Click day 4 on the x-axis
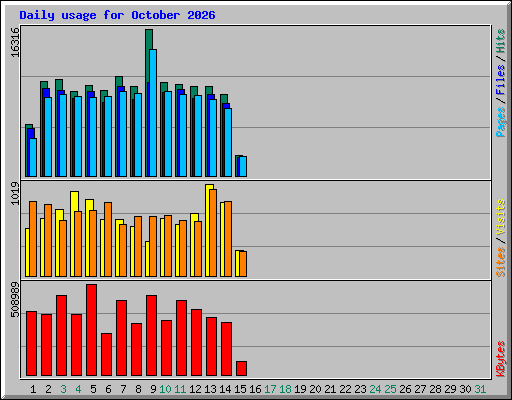Viewport: 512px width, 400px height. click(x=78, y=389)
